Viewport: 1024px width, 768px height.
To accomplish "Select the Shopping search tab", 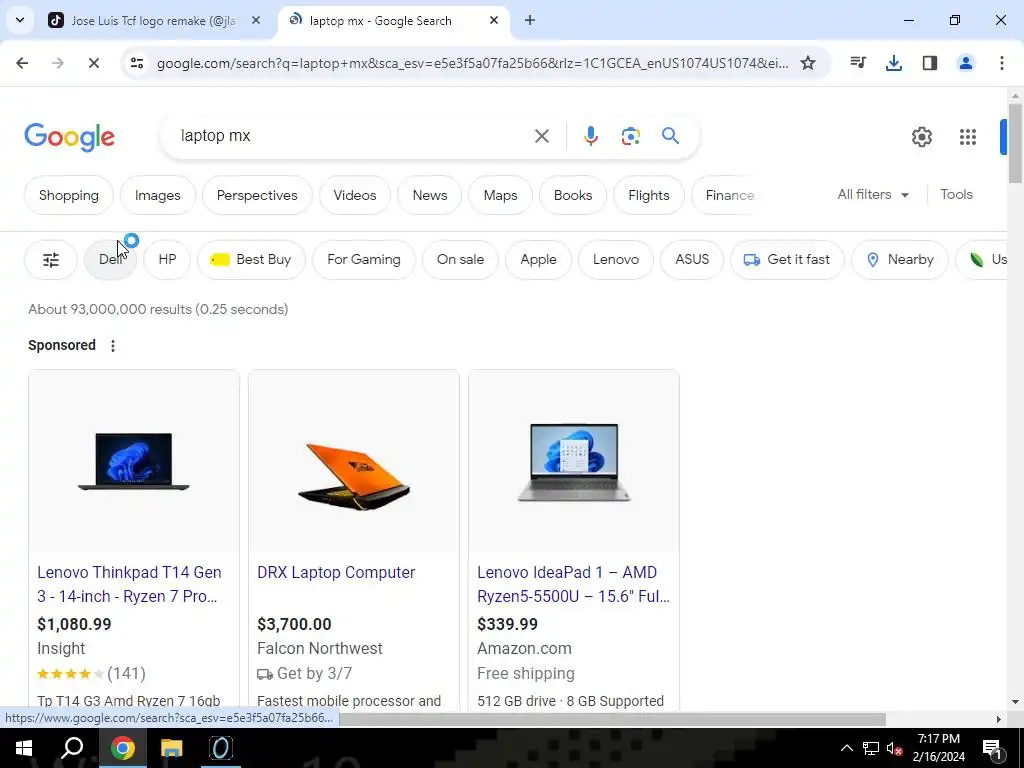I will 69,195.
